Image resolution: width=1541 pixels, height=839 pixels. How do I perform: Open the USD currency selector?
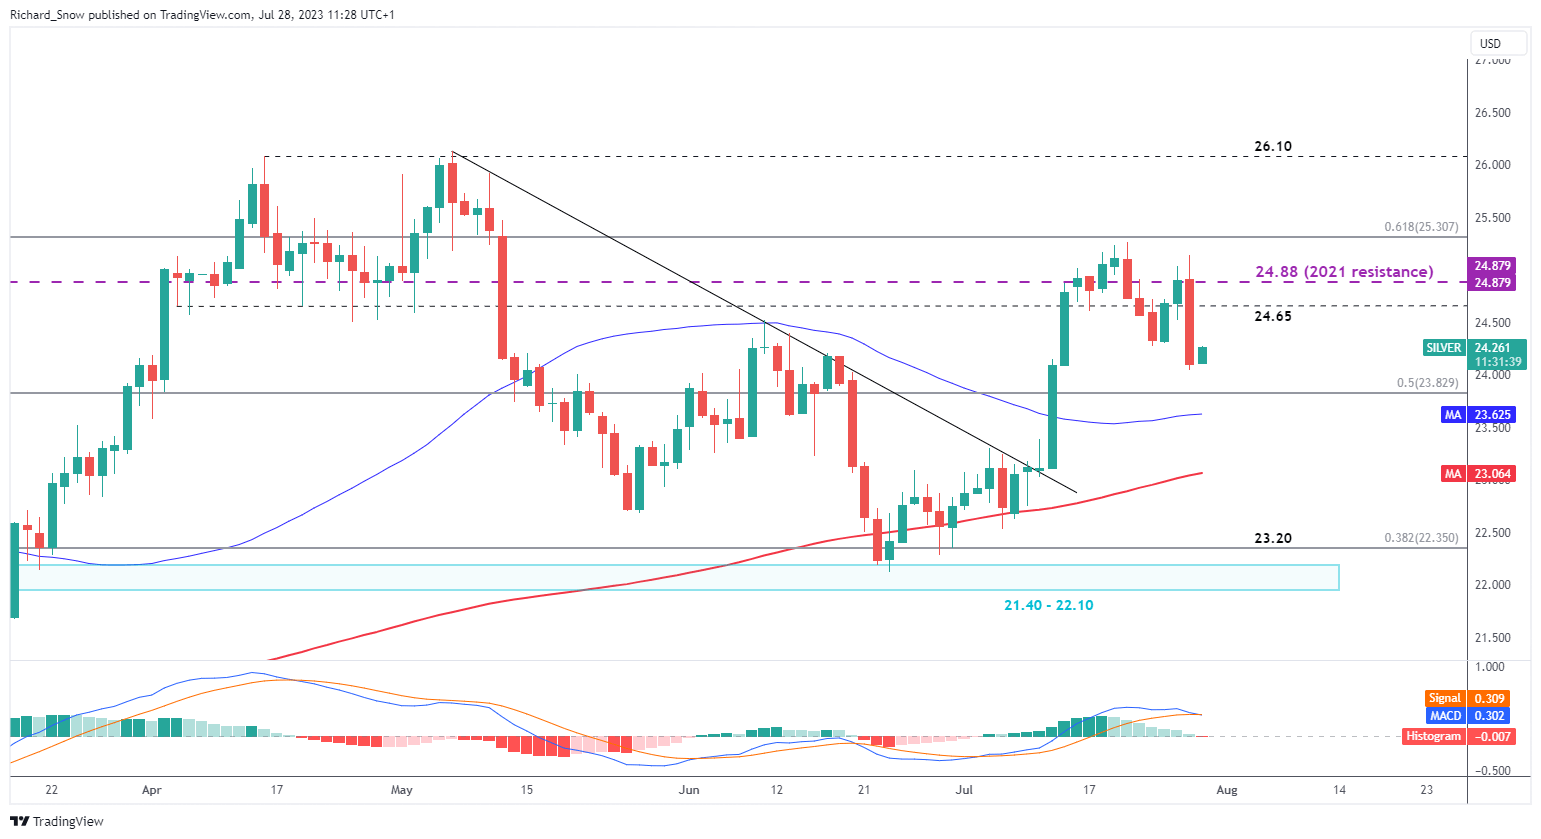click(x=1498, y=43)
